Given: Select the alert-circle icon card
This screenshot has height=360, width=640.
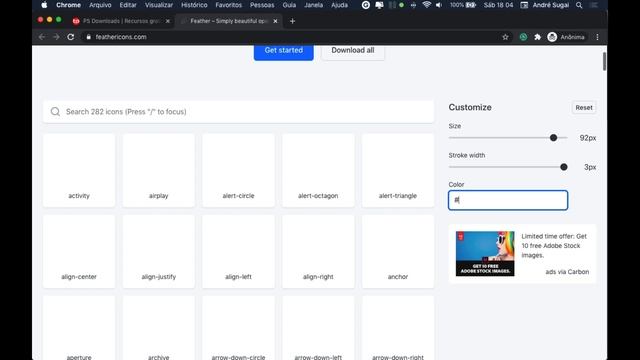Looking at the screenshot, I should click(x=238, y=170).
